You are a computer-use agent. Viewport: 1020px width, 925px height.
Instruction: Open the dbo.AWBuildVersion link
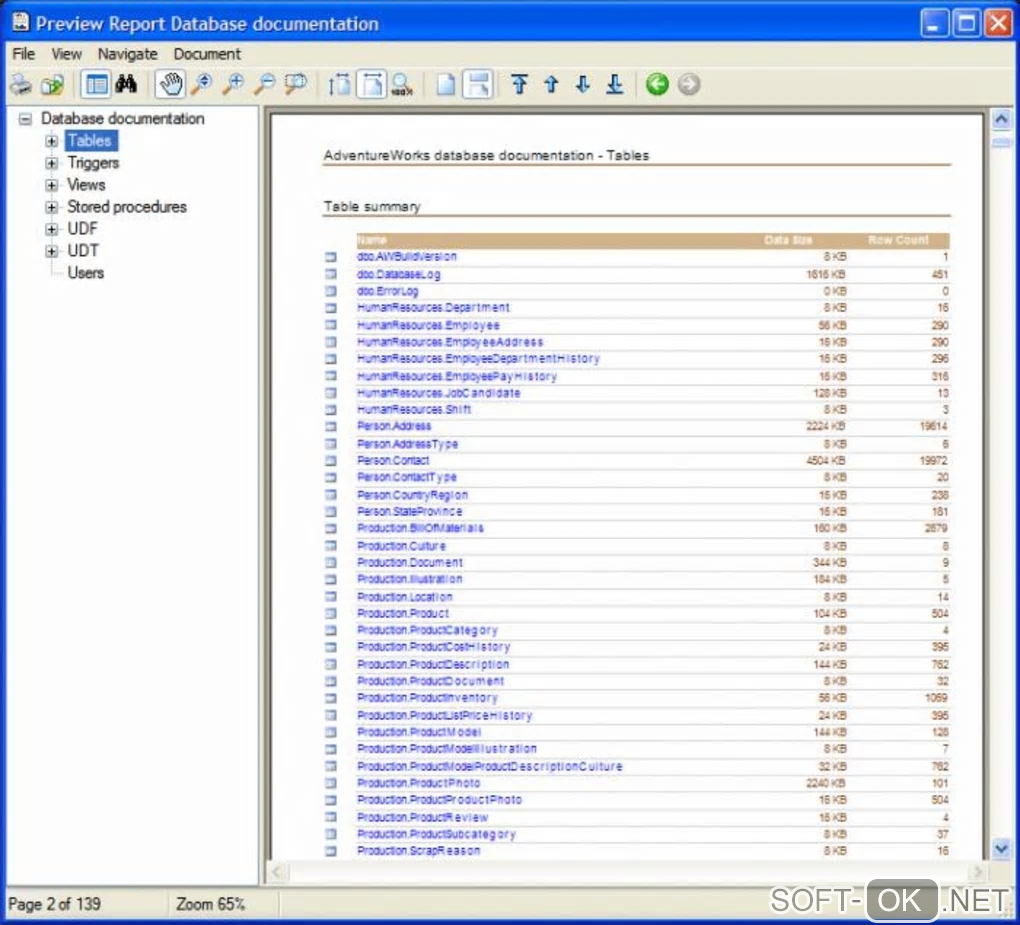pyautogui.click(x=407, y=256)
